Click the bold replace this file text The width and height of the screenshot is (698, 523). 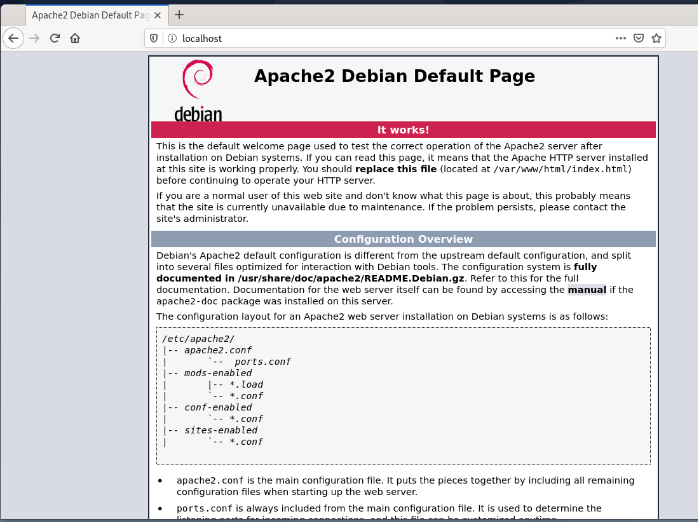click(396, 169)
